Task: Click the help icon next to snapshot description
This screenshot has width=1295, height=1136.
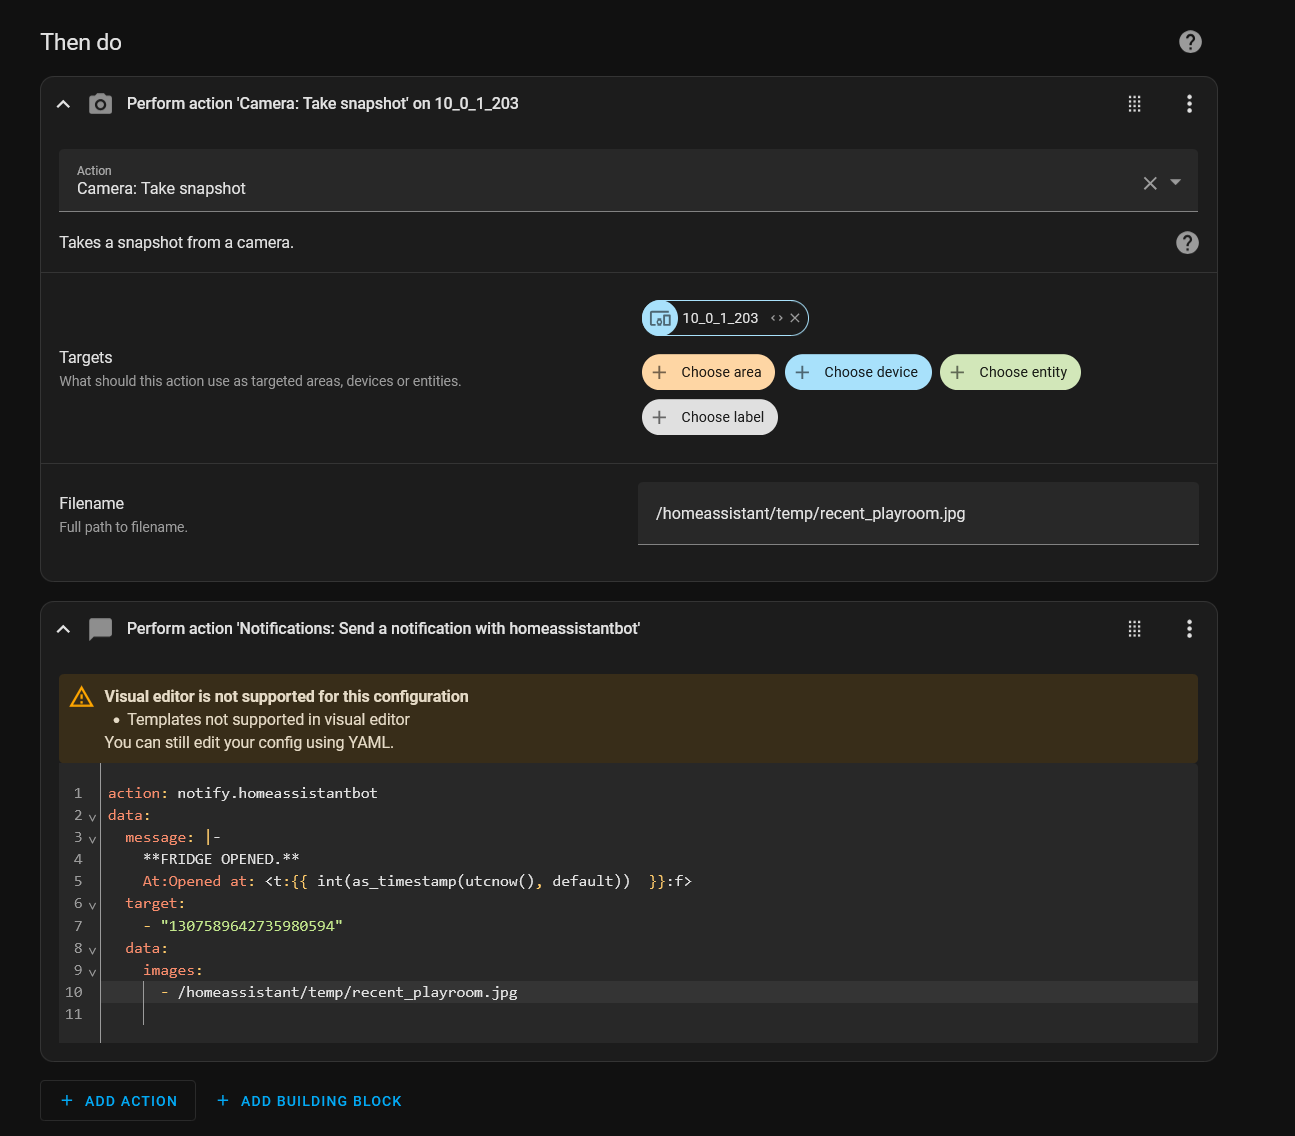Action: coord(1187,242)
